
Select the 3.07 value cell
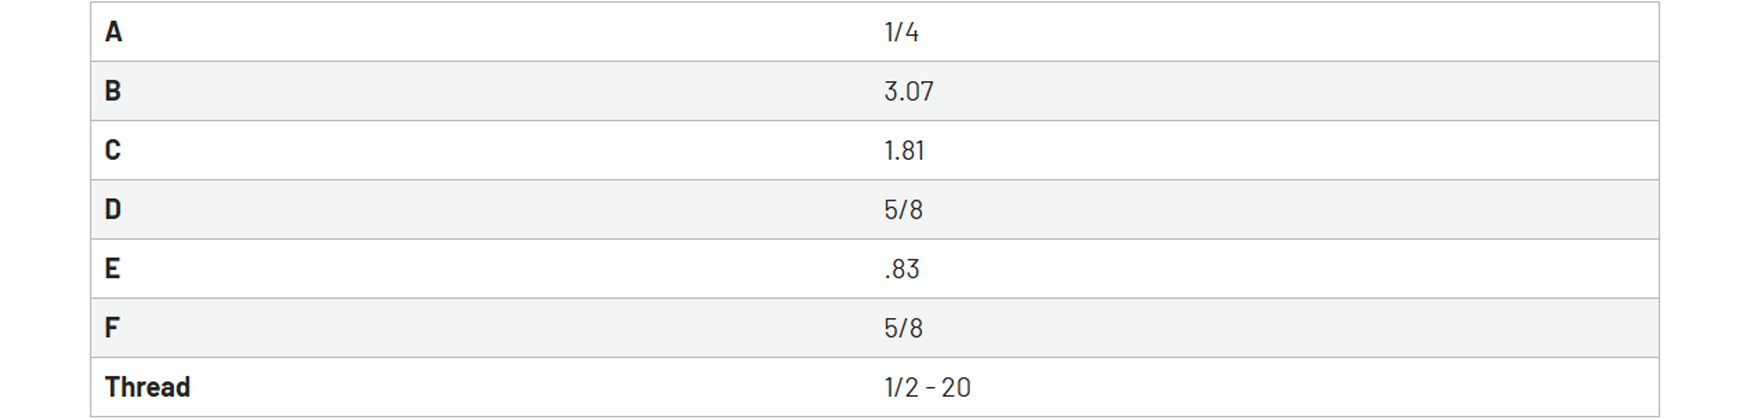908,91
